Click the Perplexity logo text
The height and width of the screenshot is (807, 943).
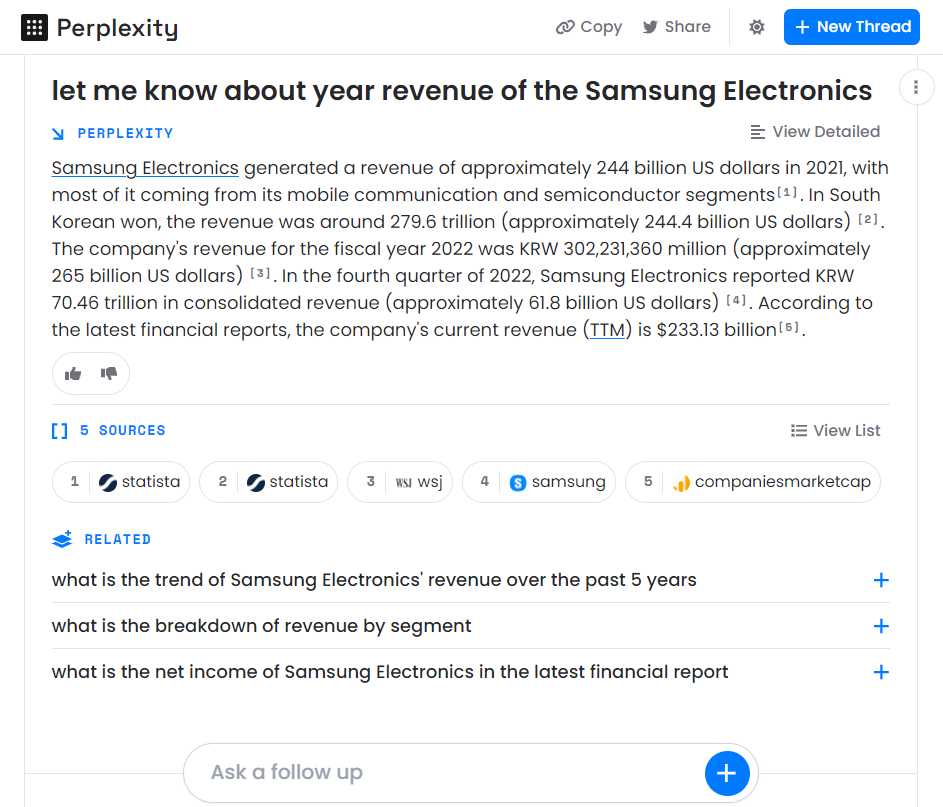(x=117, y=28)
